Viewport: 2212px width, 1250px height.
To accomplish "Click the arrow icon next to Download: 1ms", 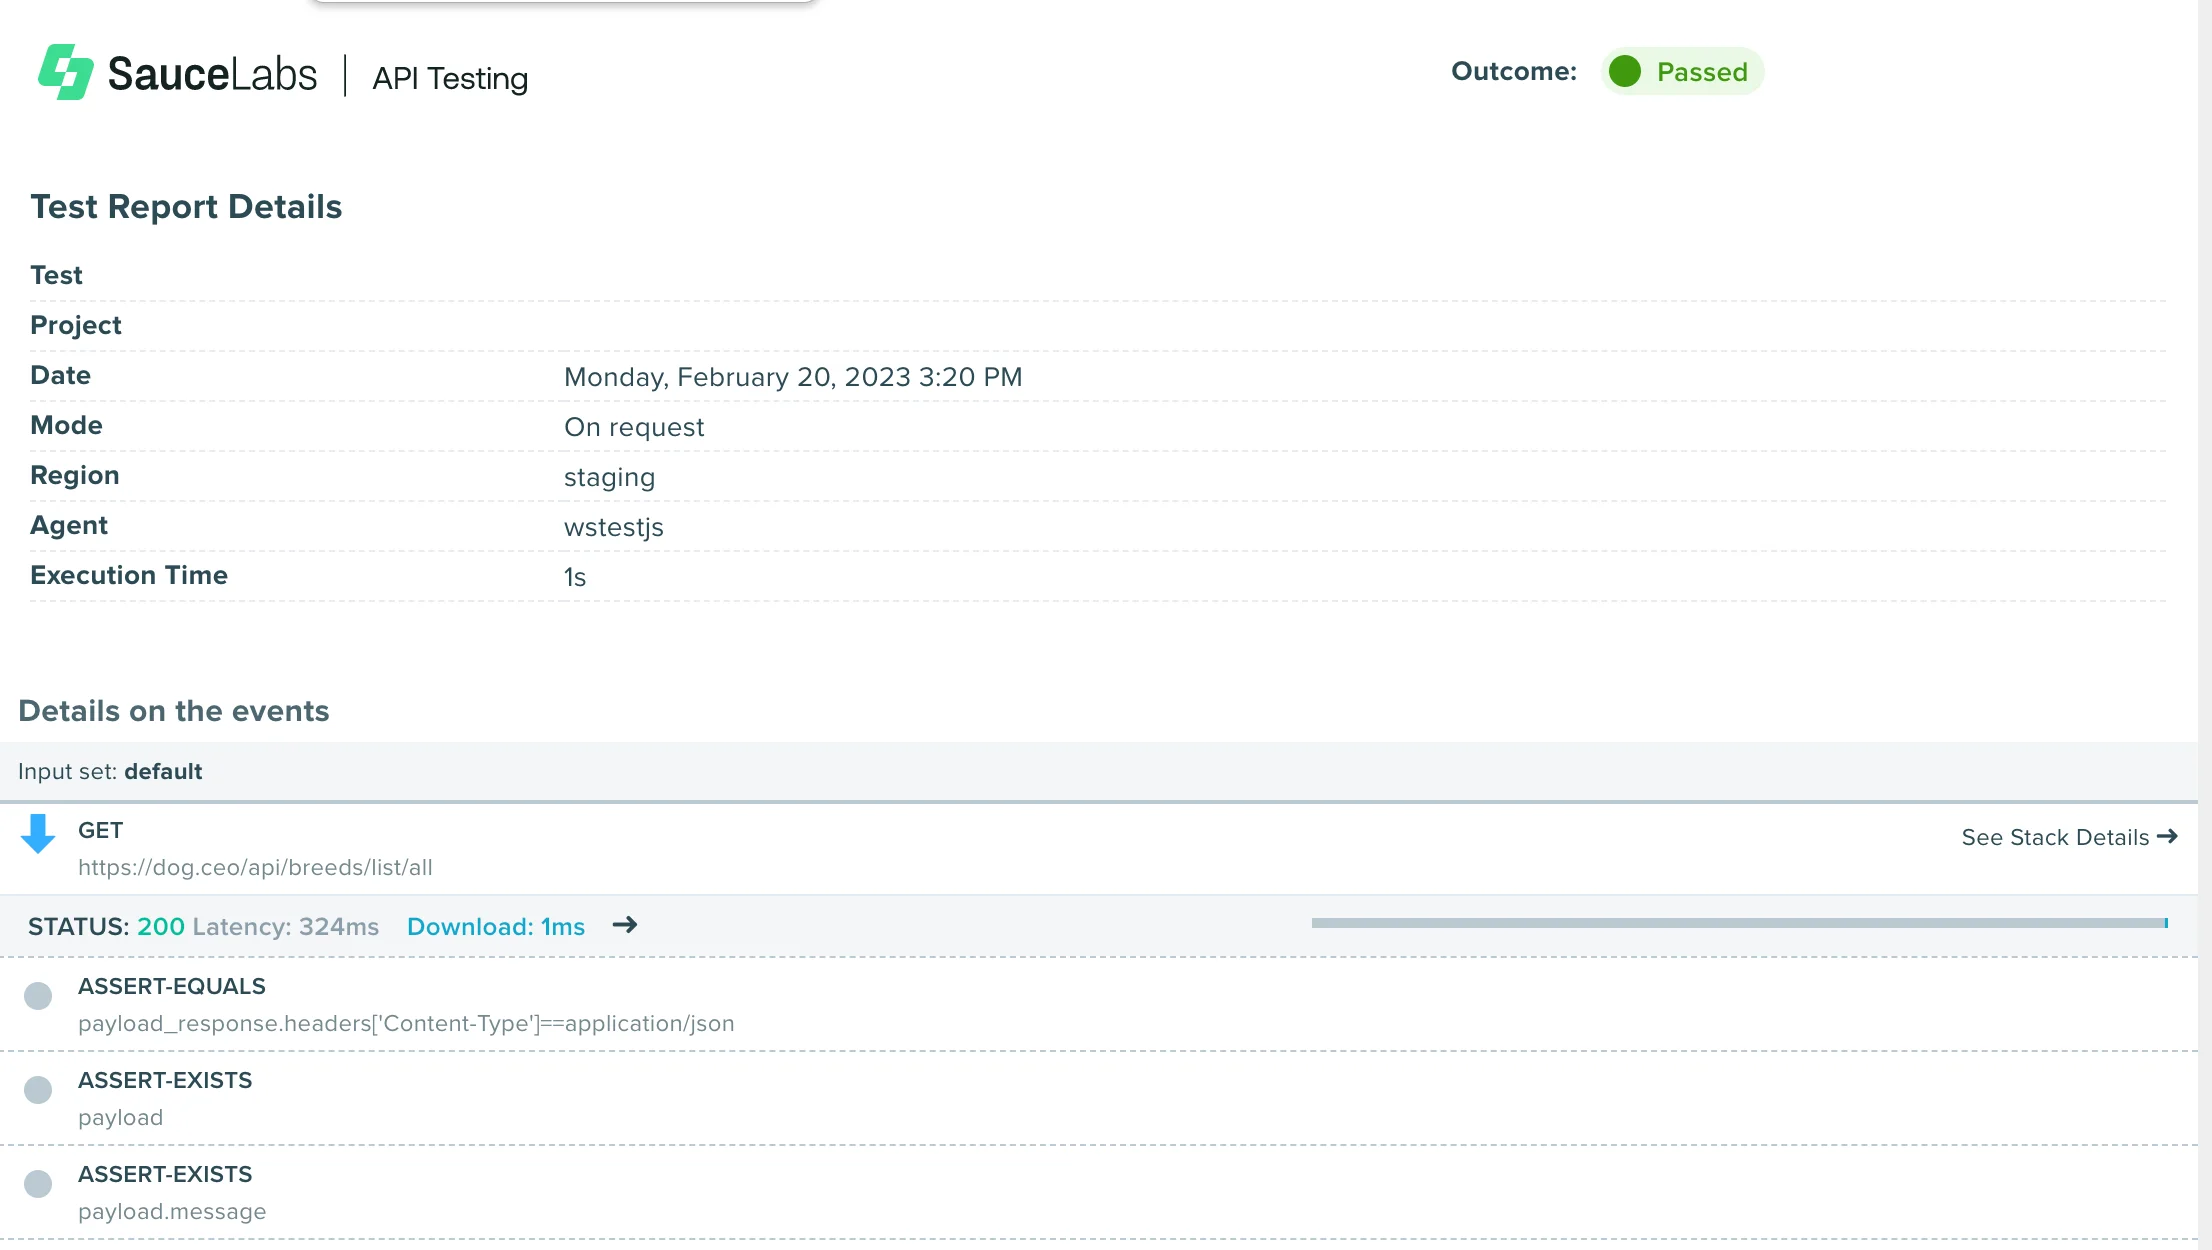I will click(x=624, y=926).
